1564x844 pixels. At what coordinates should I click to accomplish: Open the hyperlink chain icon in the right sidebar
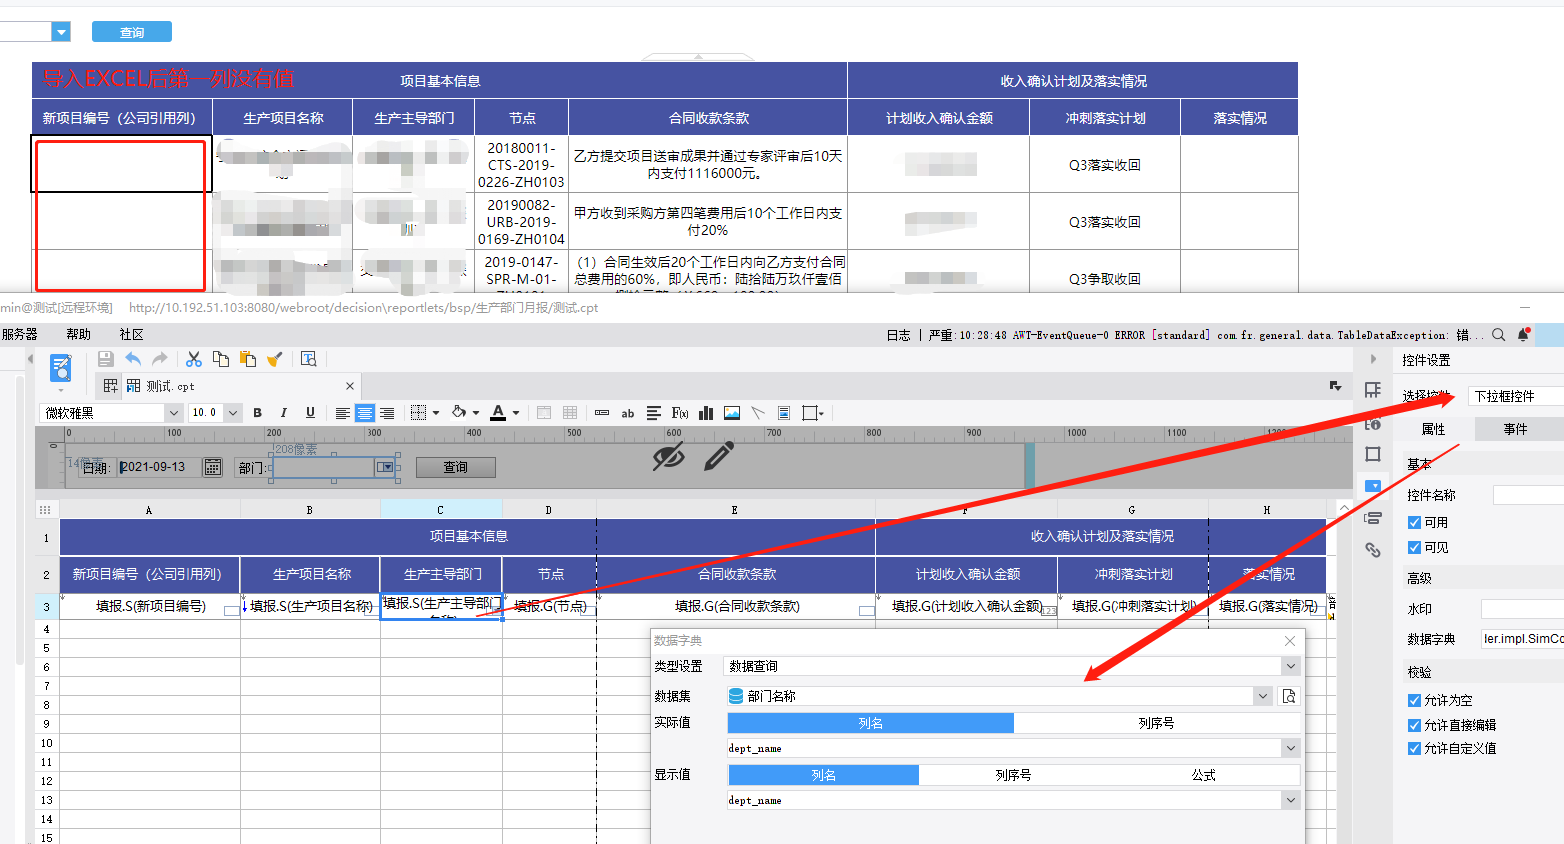tap(1373, 550)
